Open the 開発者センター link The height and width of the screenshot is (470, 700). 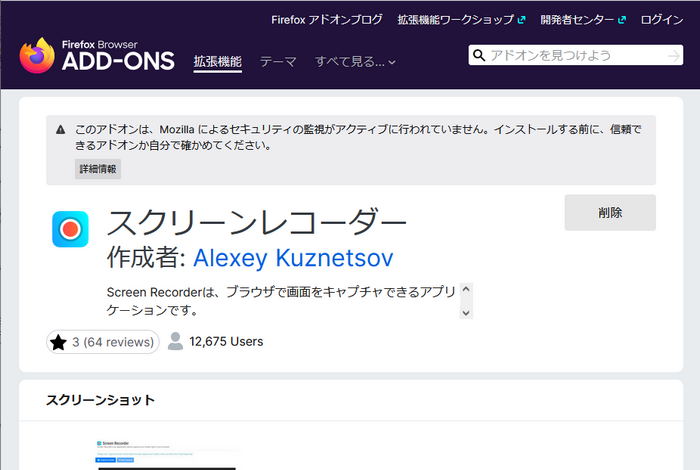(577, 20)
